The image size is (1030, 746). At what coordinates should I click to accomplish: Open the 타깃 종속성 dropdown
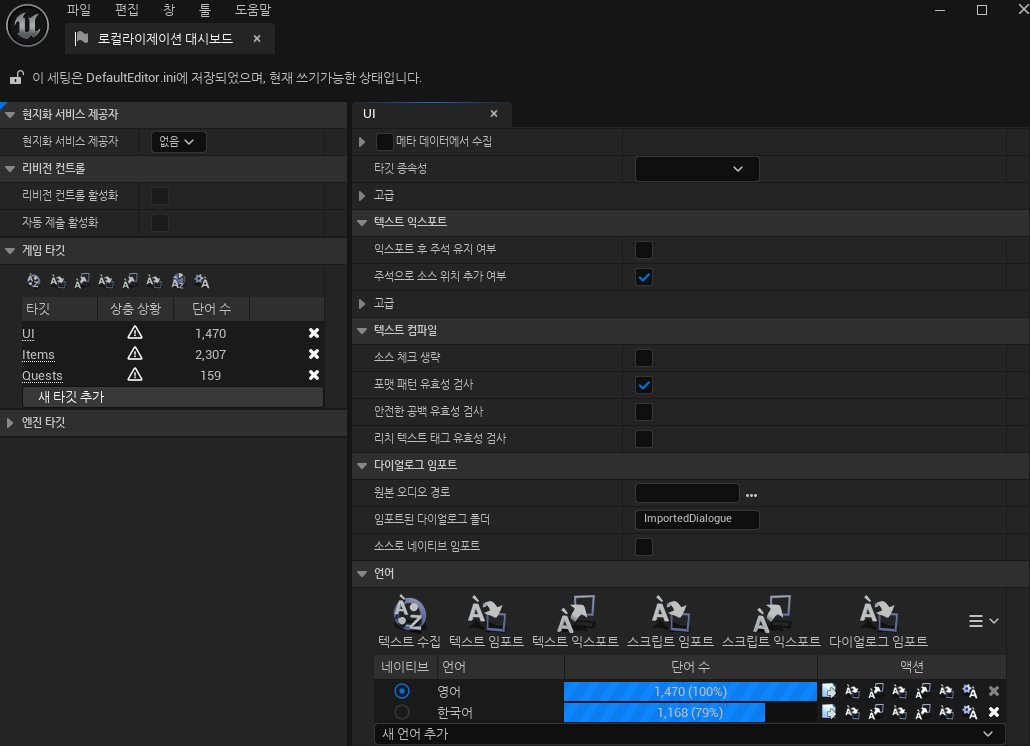[x=697, y=169]
